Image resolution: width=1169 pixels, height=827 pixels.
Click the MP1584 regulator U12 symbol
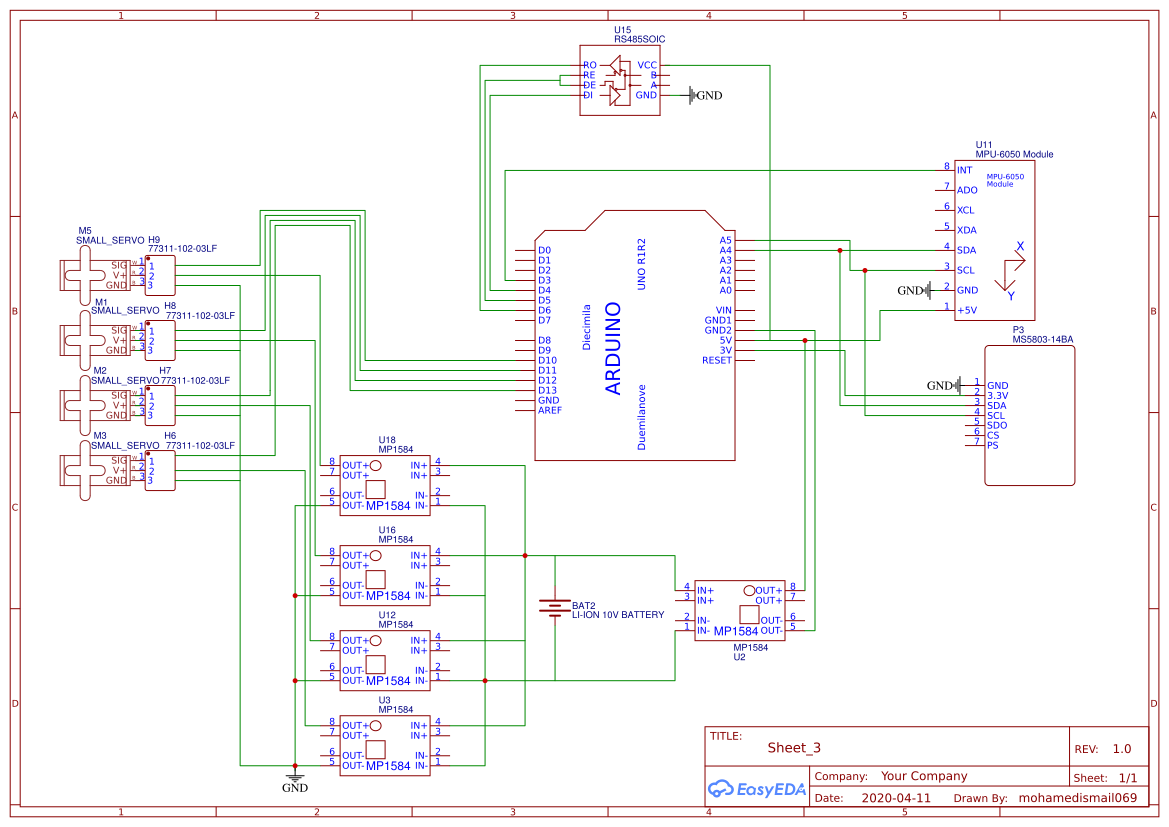(x=385, y=660)
